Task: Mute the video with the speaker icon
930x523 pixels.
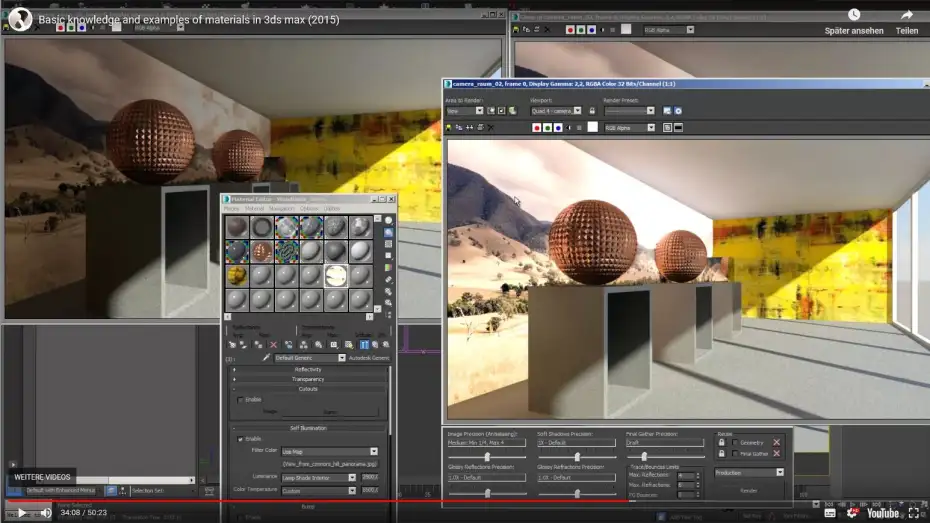Action: 46,512
